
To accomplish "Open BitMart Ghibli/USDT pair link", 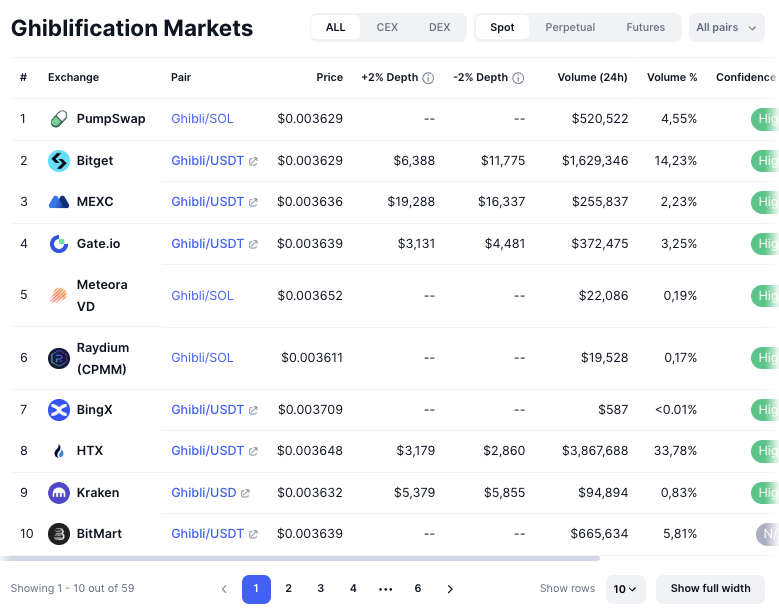I will 208,534.
